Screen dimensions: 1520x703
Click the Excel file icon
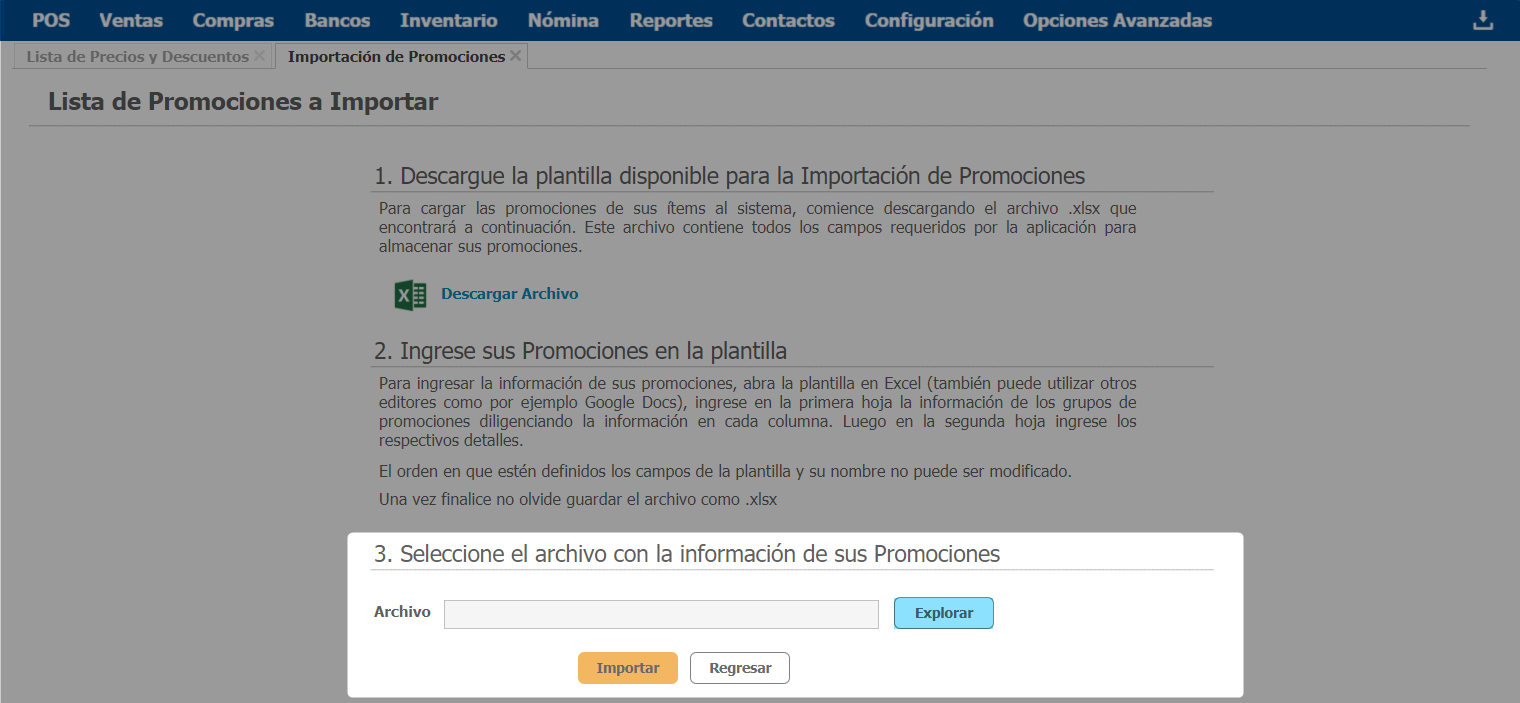pos(410,295)
